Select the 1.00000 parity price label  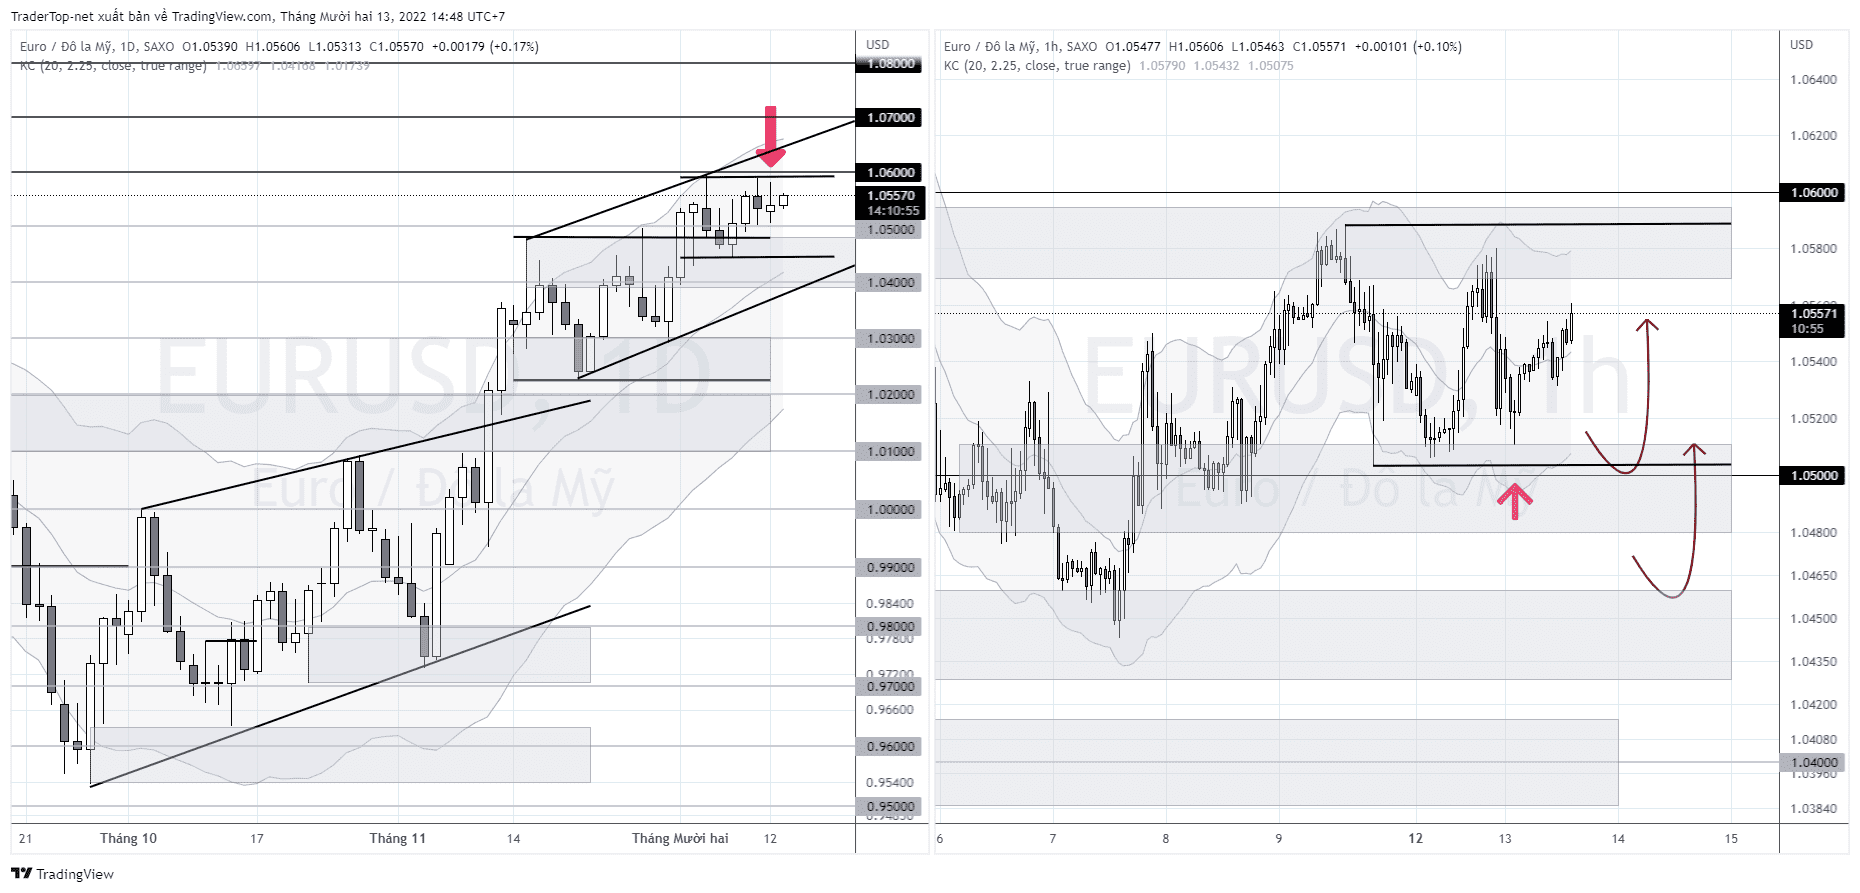[890, 510]
